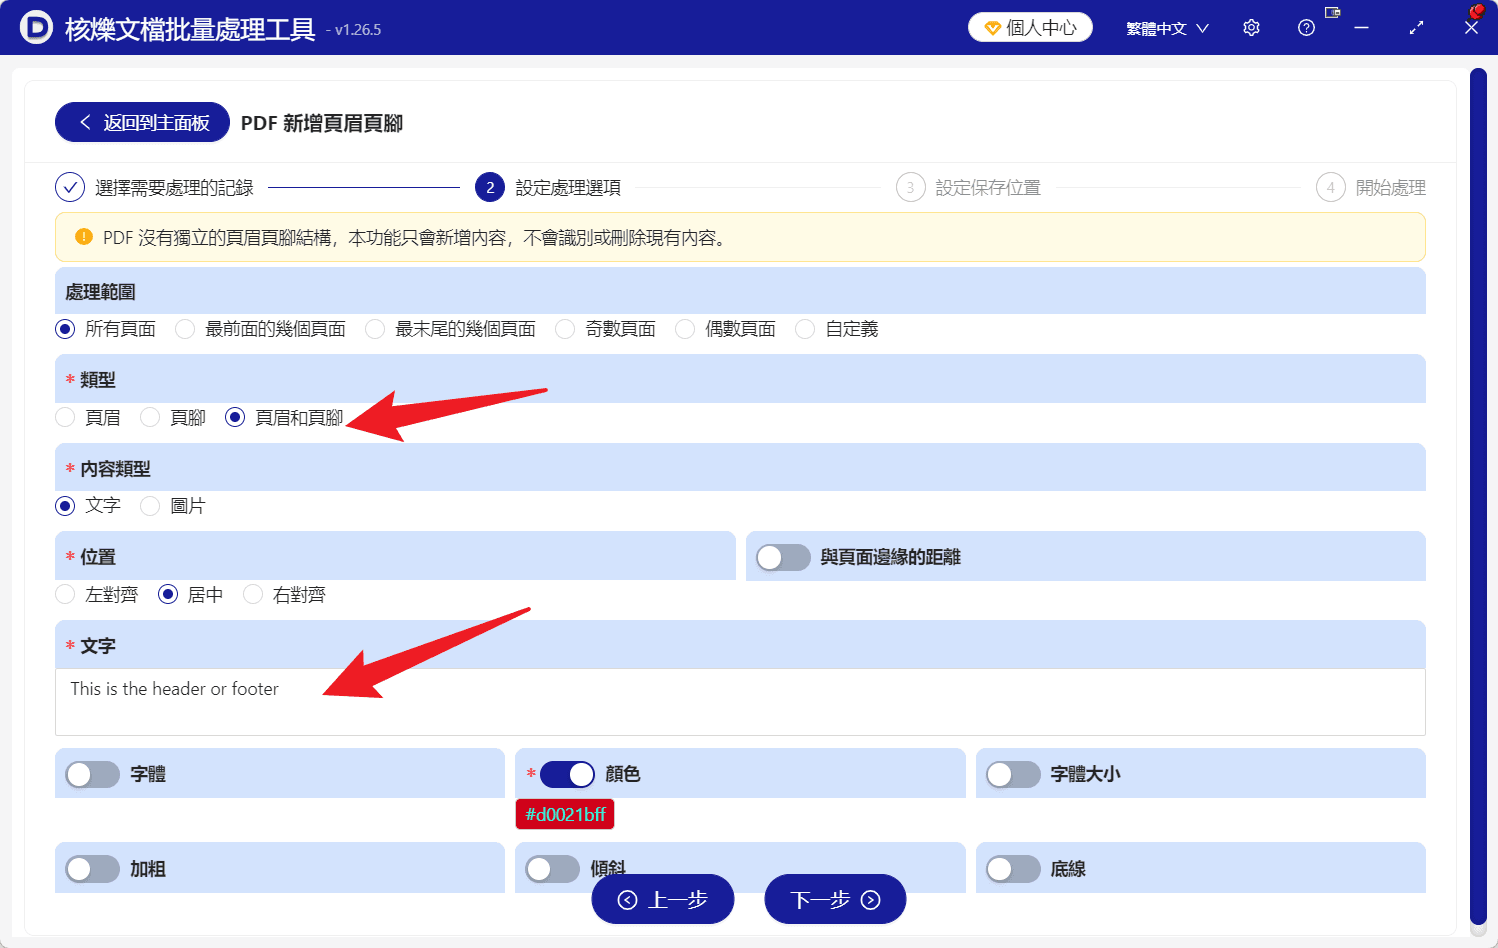This screenshot has height=948, width=1498.
Task: Open the help question mark icon
Action: 1306,28
